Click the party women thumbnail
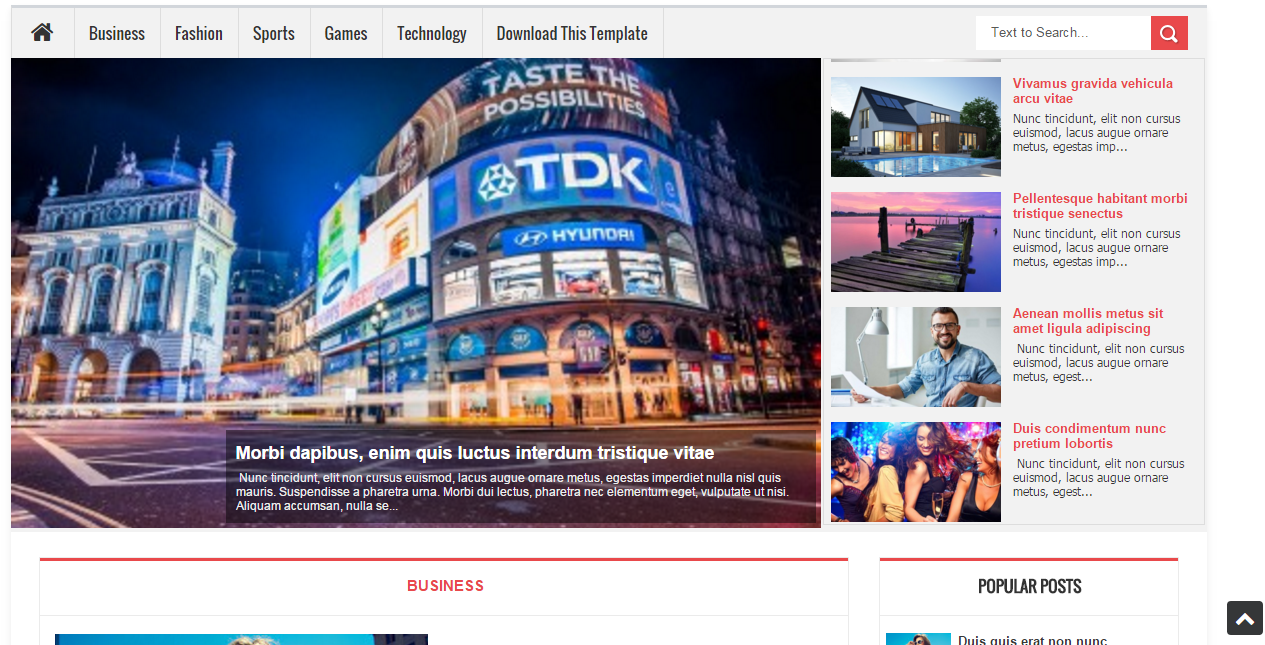 pyautogui.click(x=916, y=472)
